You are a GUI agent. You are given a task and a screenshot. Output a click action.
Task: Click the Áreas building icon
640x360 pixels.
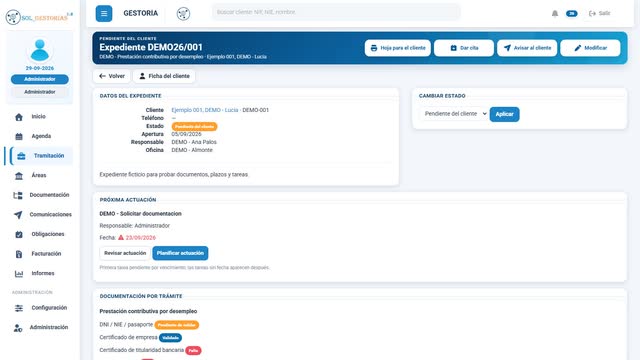tap(19, 176)
